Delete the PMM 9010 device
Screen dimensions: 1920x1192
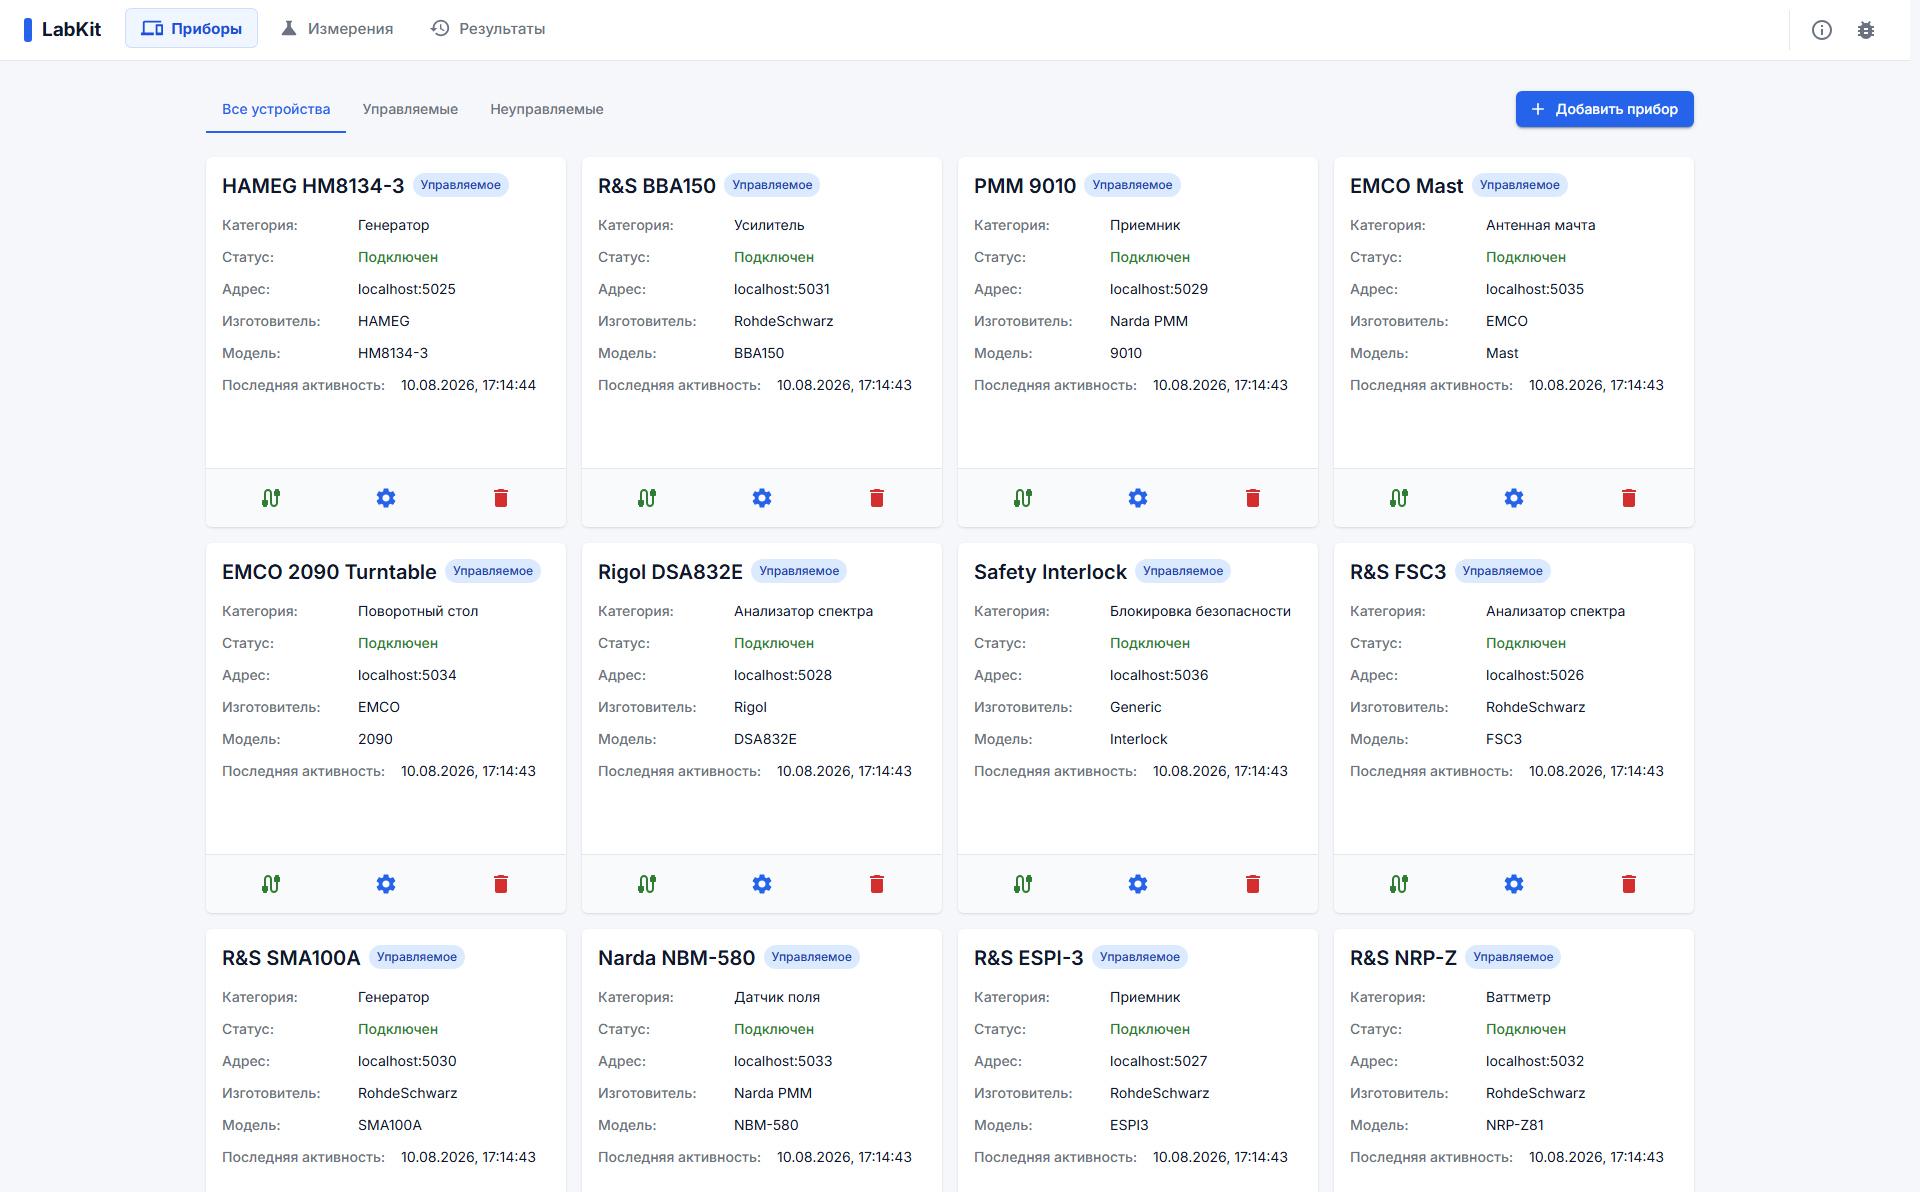click(x=1253, y=498)
